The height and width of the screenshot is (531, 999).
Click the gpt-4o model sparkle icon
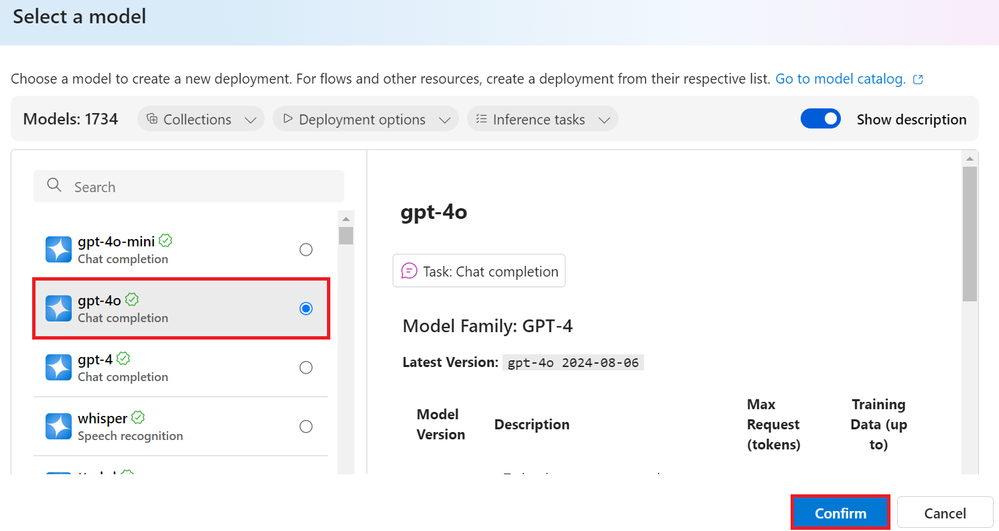point(59,309)
